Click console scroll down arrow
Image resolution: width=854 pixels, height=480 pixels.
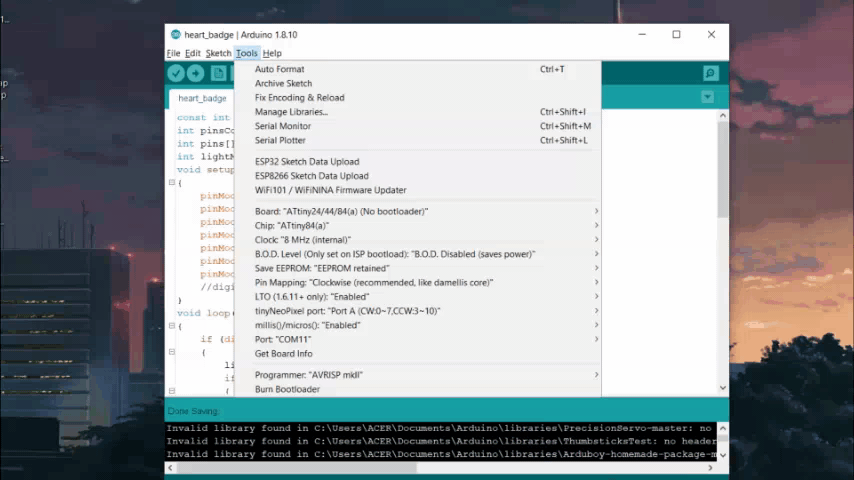(x=723, y=455)
